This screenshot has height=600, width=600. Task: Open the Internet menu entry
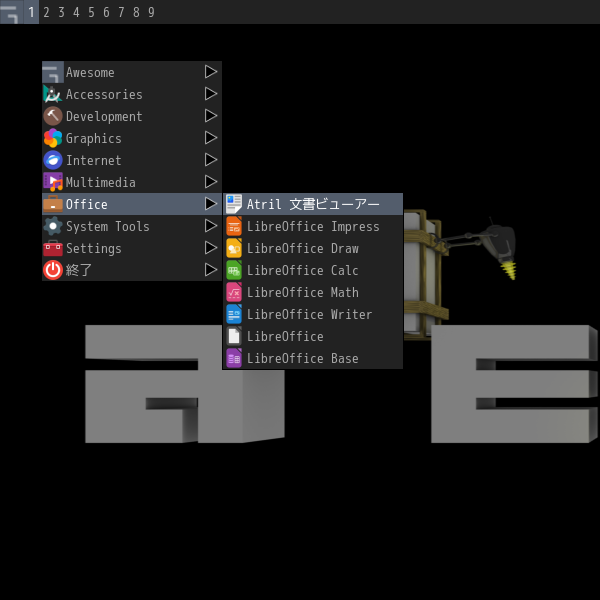click(x=132, y=160)
